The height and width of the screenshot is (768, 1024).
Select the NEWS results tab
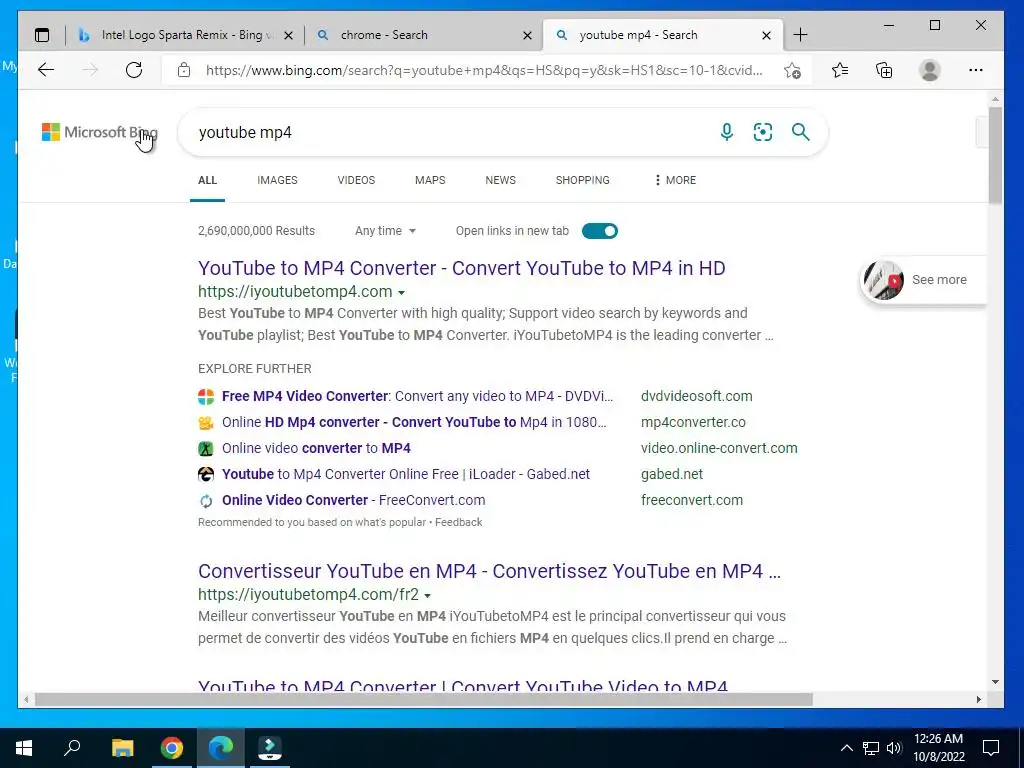click(x=500, y=180)
